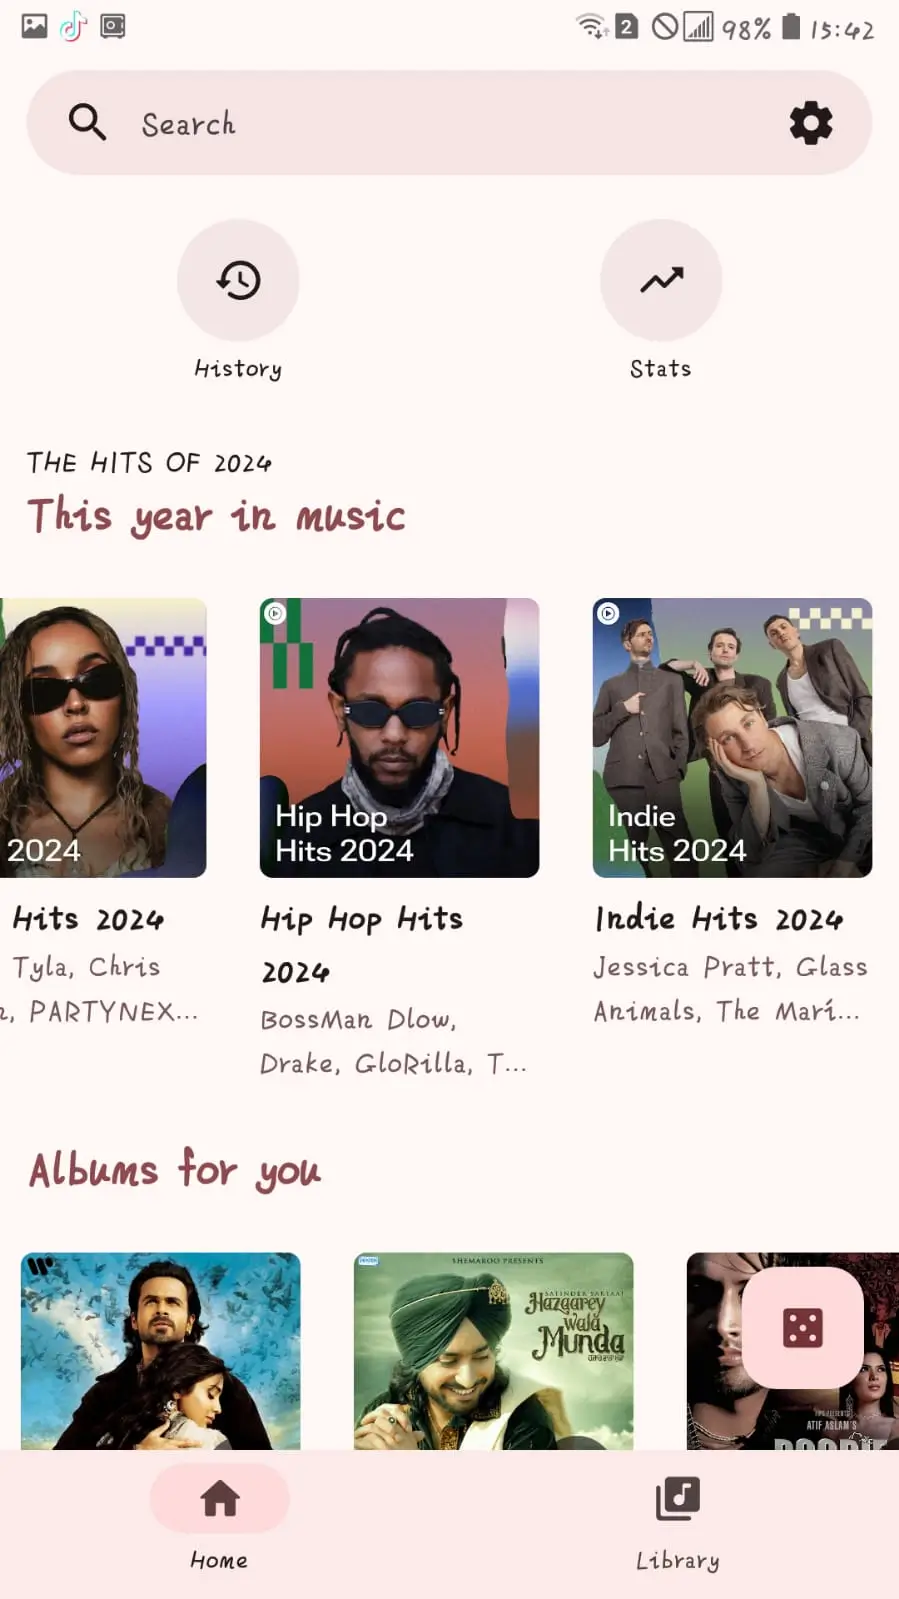Open the Hits 2024 playlist cover
Image resolution: width=899 pixels, height=1599 pixels.
(x=103, y=738)
